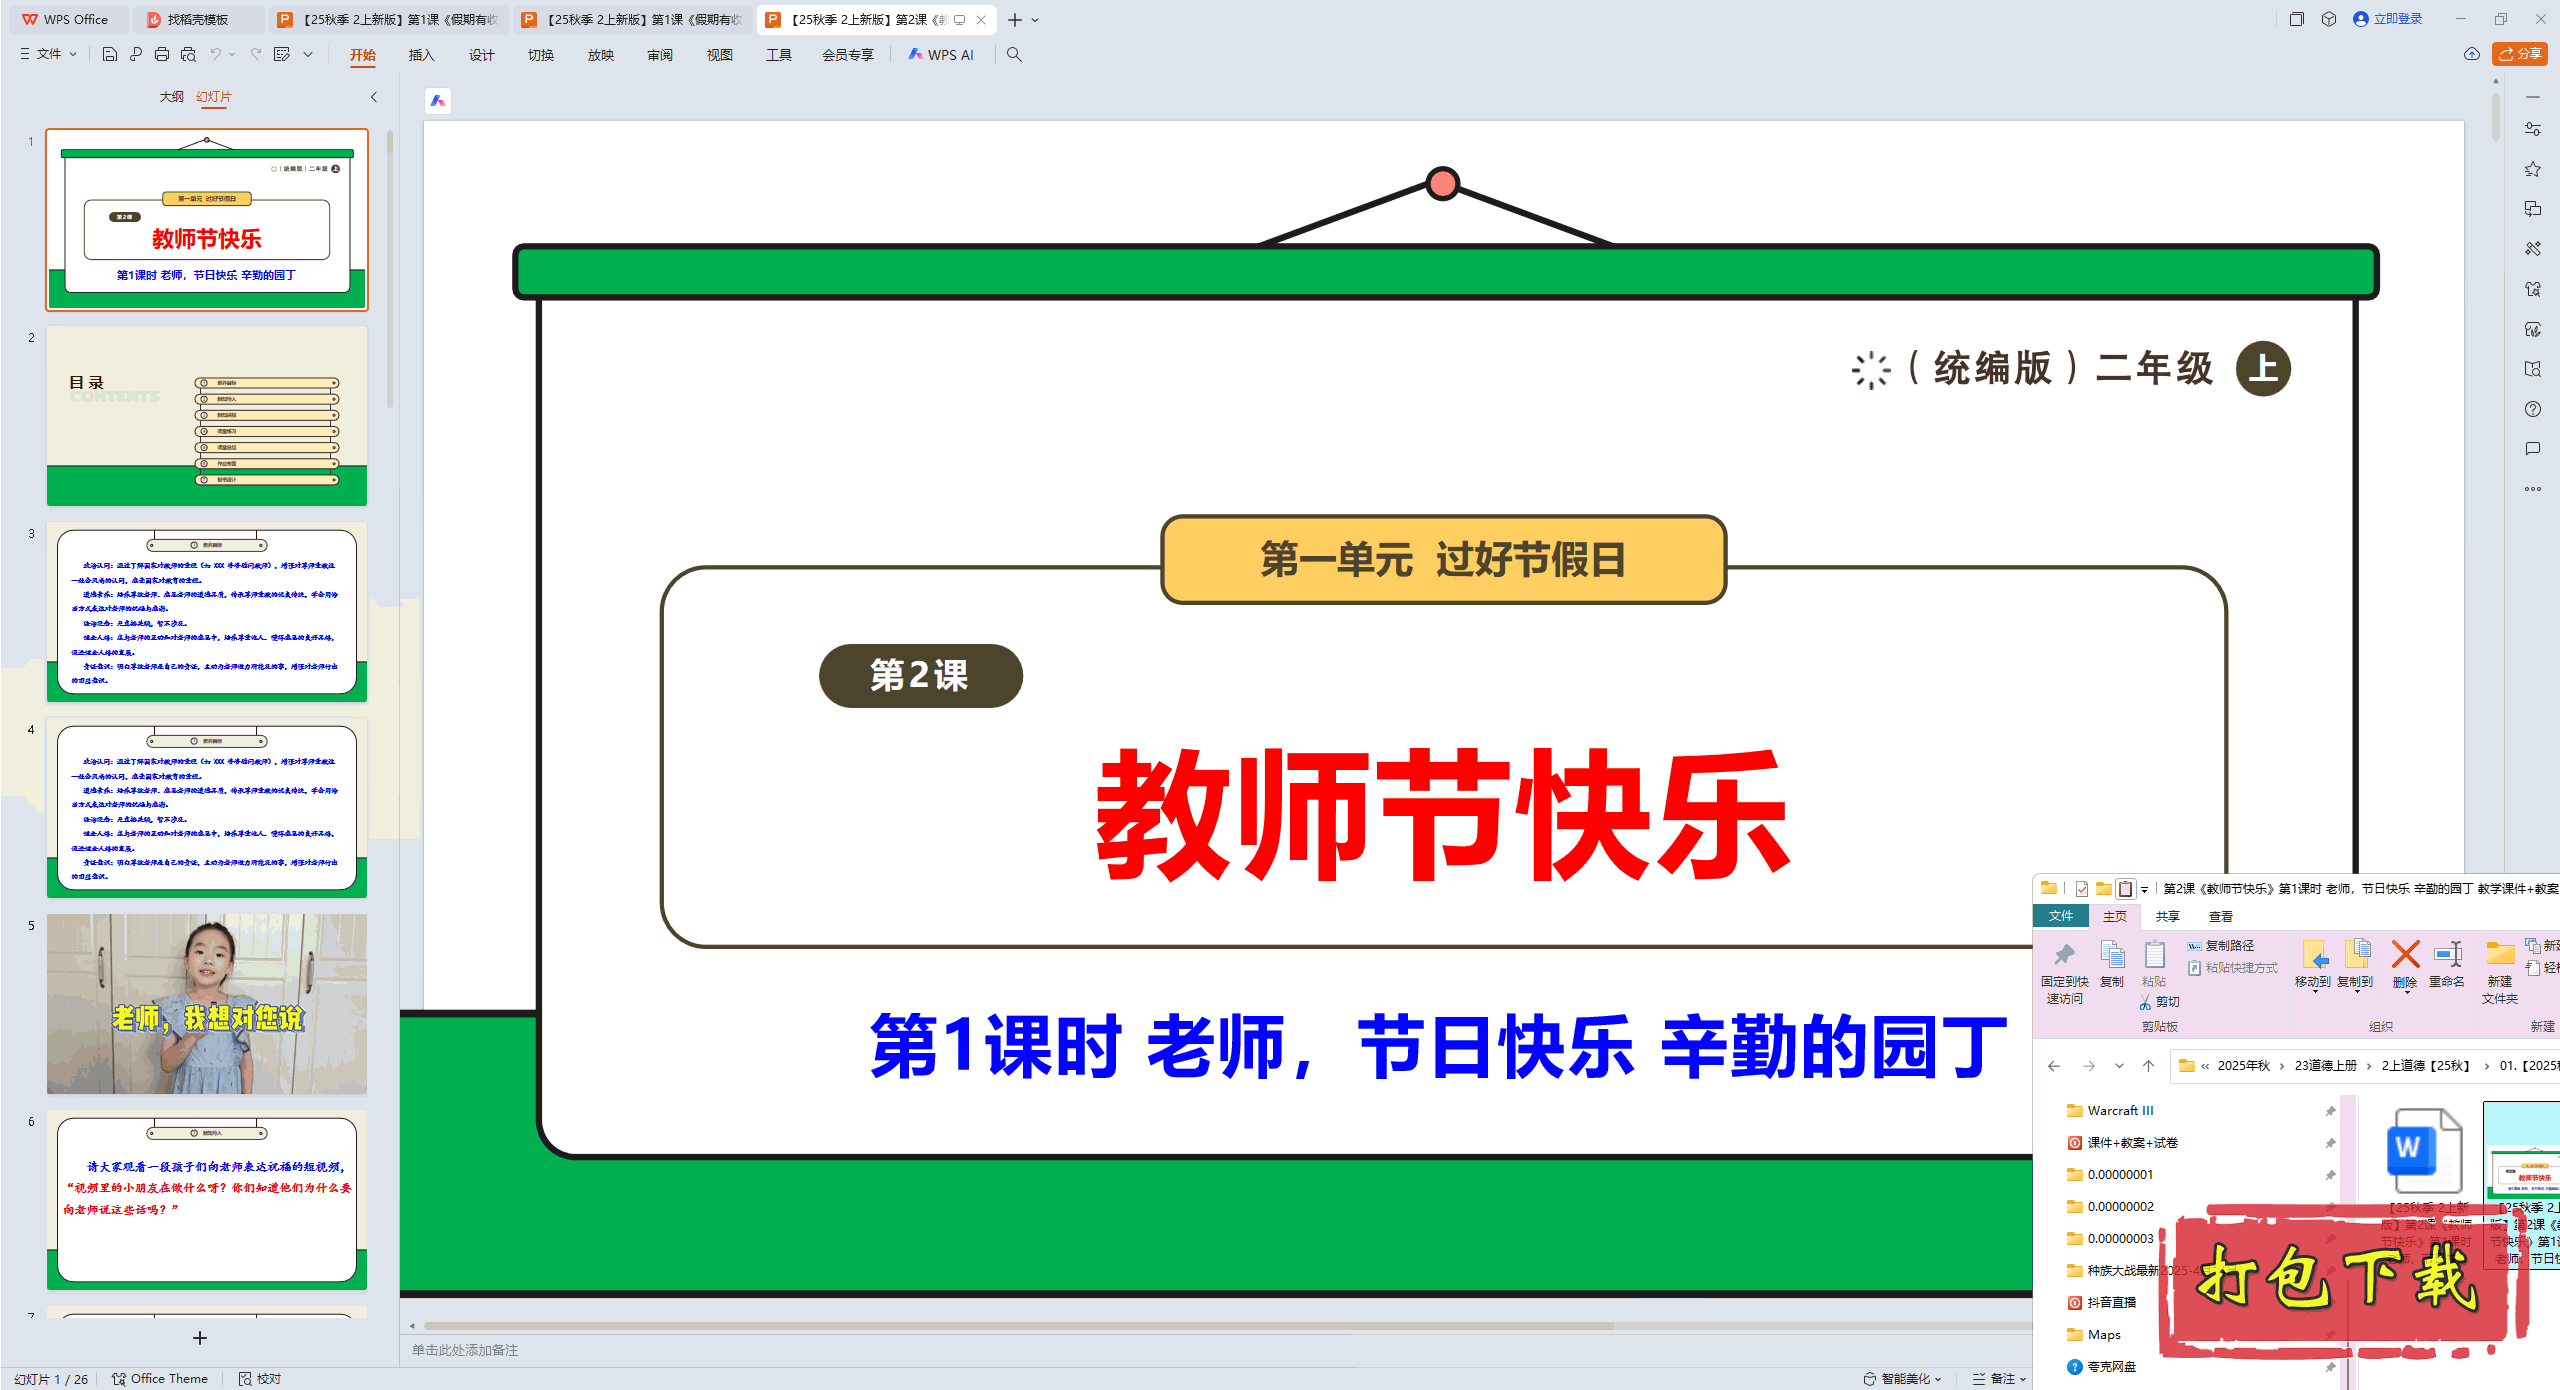The height and width of the screenshot is (1390, 2560).
Task: Collapse the slide thumbnail panel
Action: click(374, 97)
